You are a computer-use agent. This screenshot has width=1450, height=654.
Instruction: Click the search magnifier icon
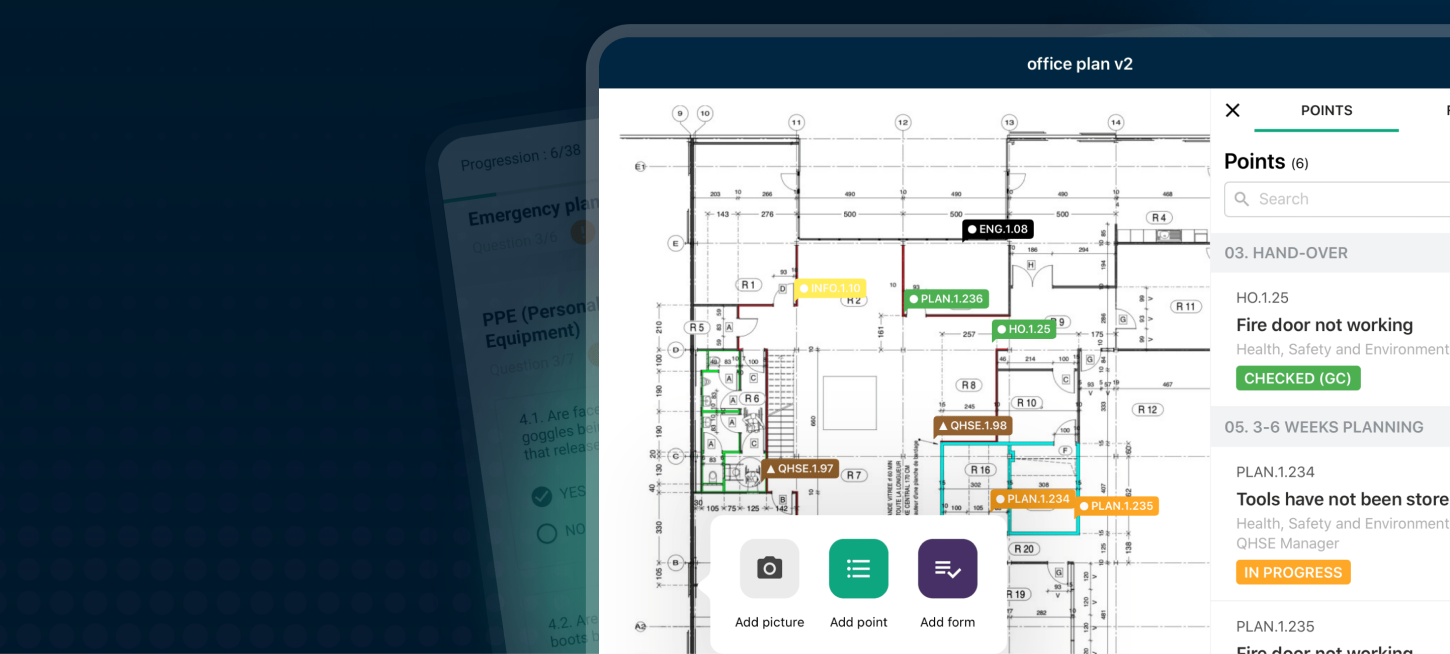point(1242,199)
